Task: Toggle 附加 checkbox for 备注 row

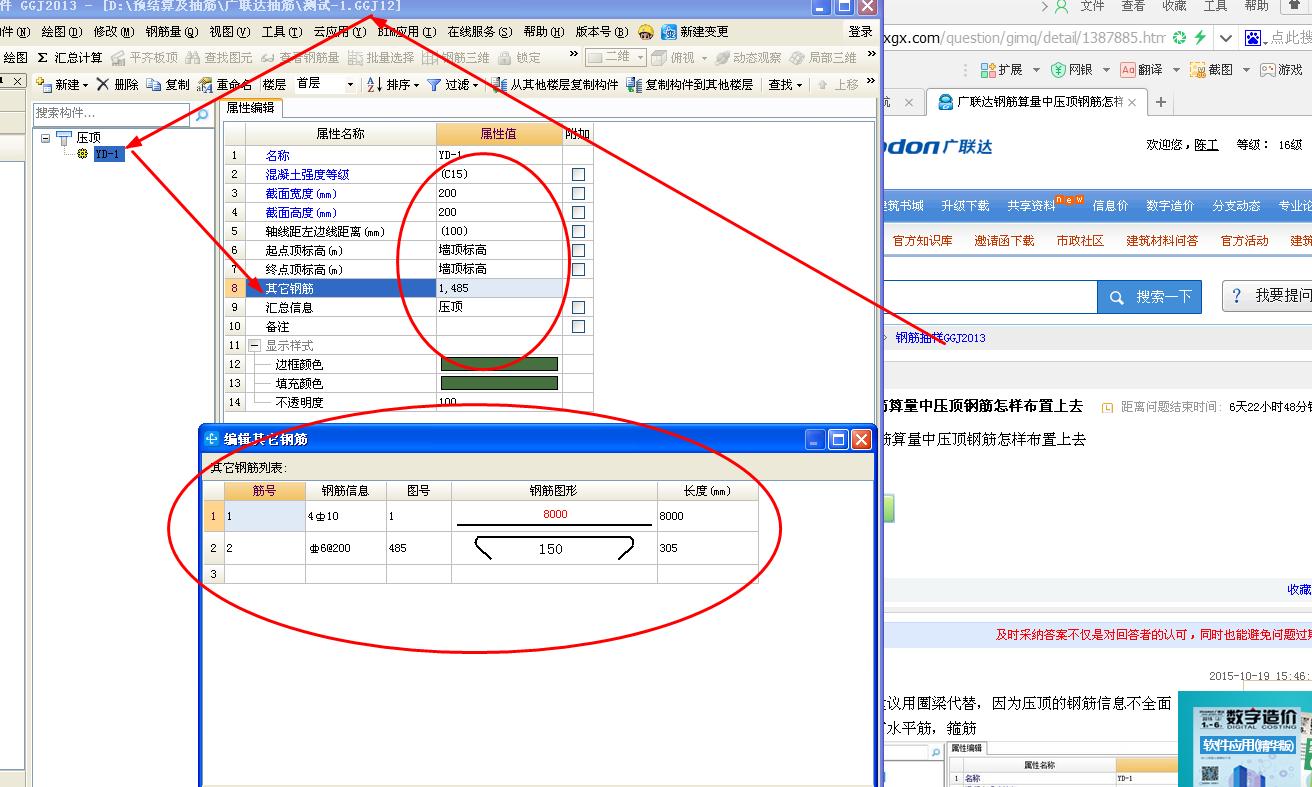Action: (x=578, y=326)
